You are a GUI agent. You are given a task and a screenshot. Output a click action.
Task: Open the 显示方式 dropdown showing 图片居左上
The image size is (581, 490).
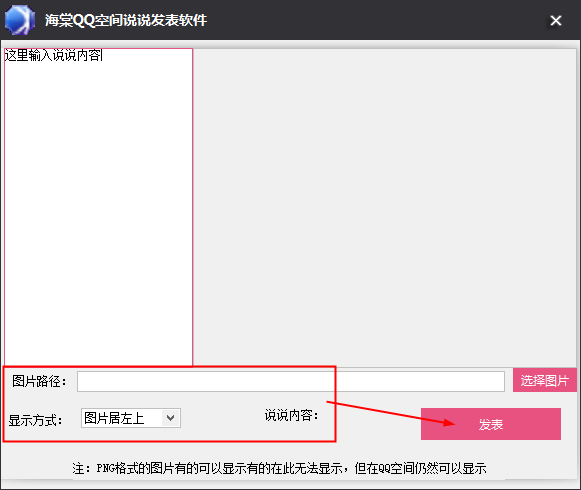click(131, 418)
